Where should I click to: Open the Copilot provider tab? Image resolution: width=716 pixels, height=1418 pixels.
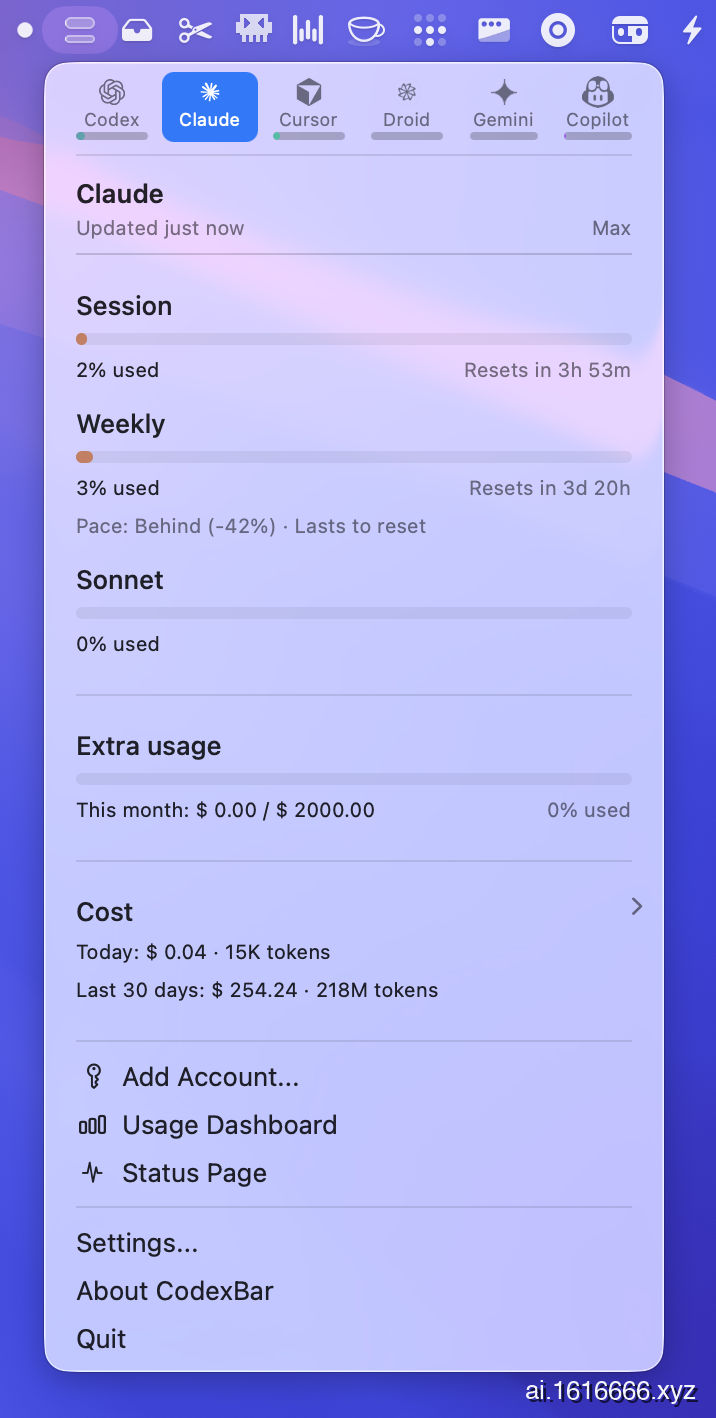(x=598, y=106)
